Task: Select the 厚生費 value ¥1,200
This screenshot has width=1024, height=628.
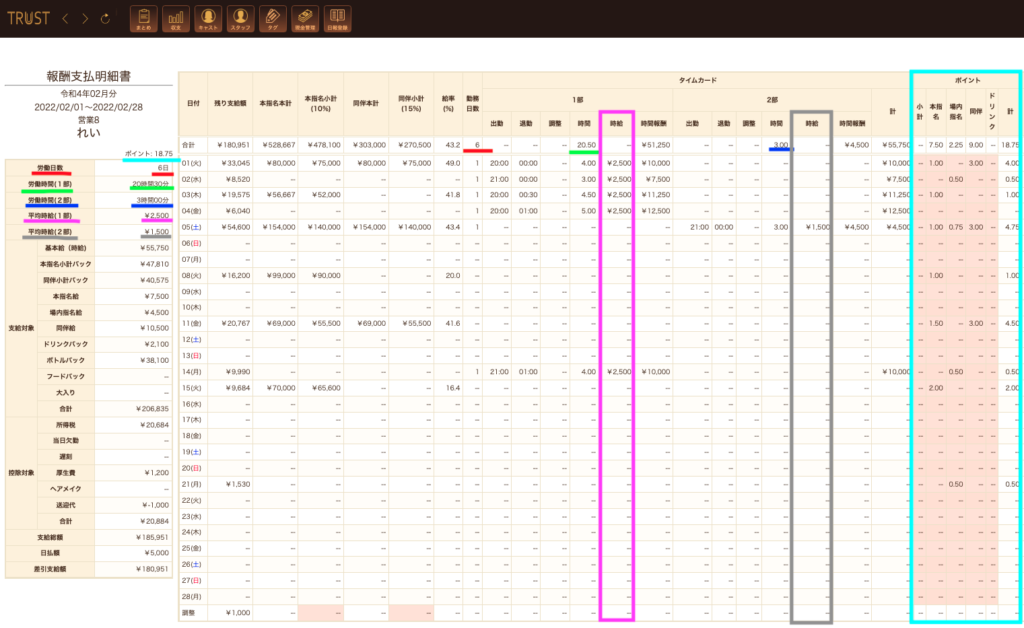Action: [157, 473]
